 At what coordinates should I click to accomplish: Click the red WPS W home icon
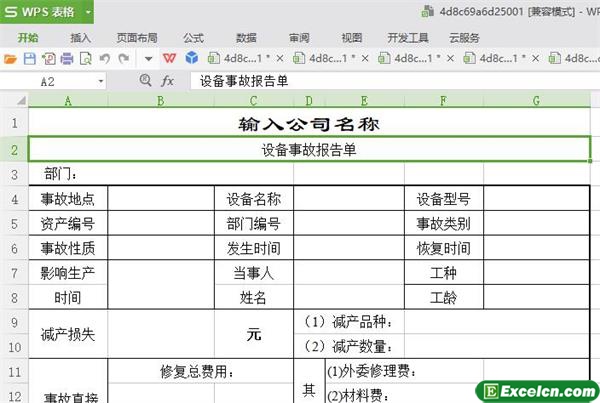[170, 58]
